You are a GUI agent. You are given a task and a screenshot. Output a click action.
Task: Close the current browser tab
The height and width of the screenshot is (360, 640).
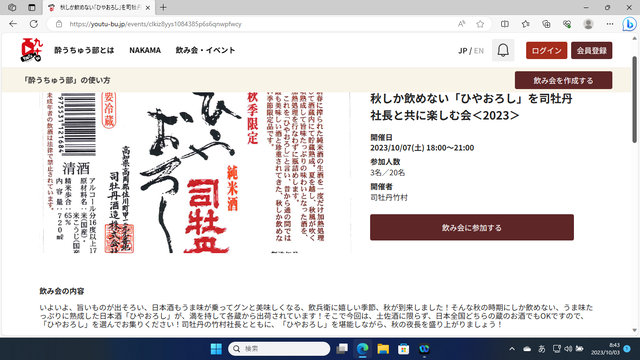click(x=148, y=7)
